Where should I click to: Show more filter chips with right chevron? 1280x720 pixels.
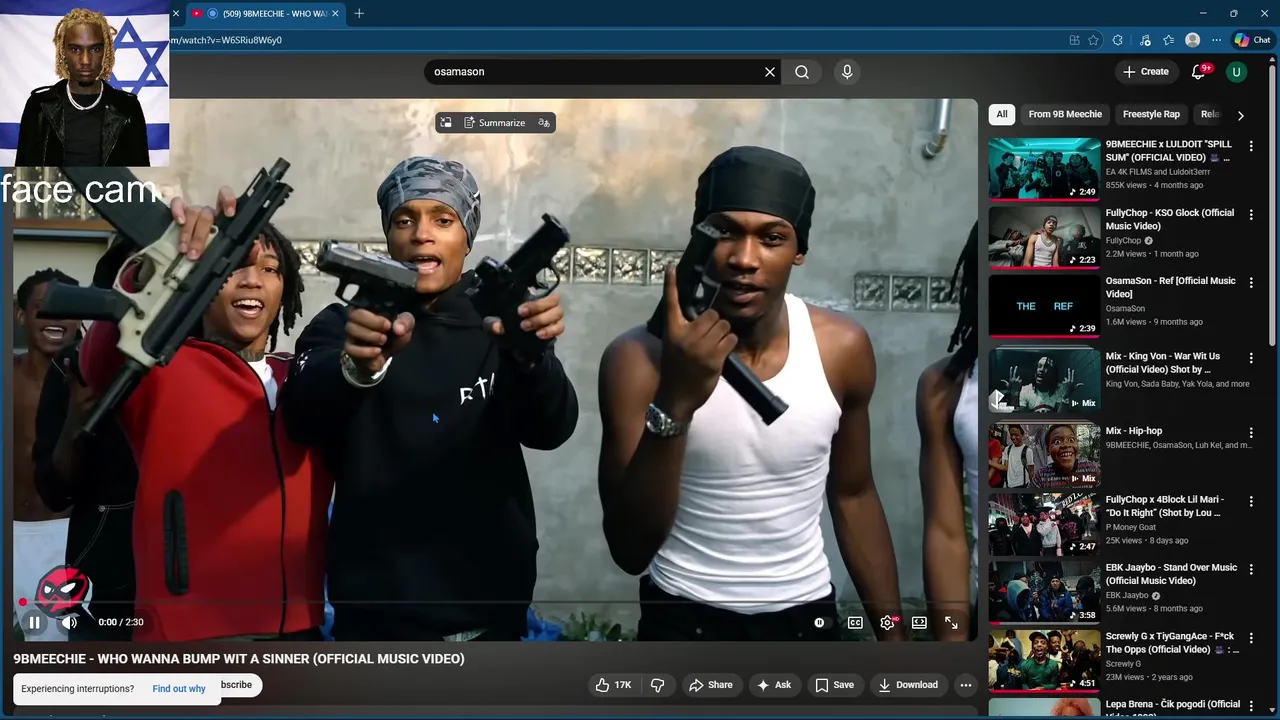1240,115
